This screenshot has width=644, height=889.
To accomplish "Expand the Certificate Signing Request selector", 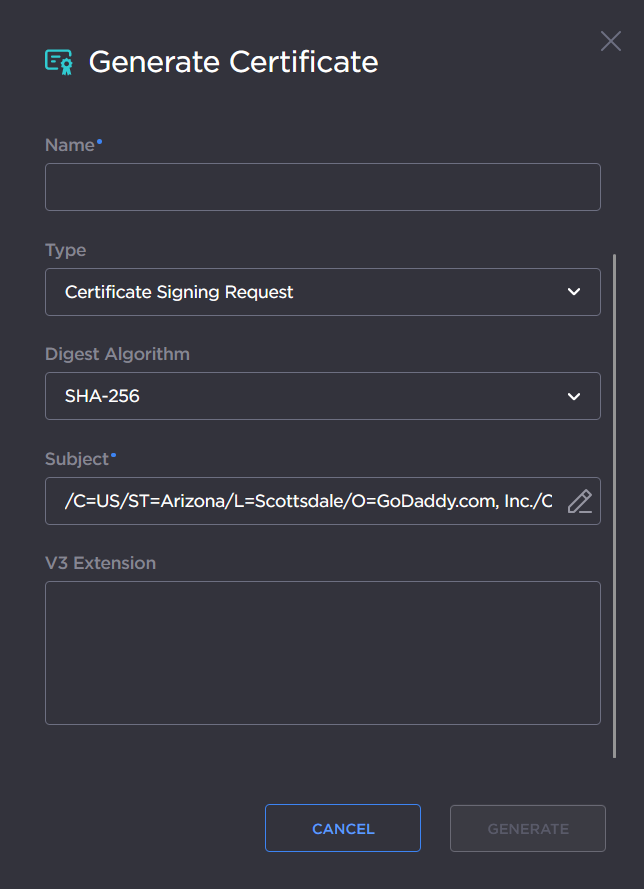I will point(322,291).
